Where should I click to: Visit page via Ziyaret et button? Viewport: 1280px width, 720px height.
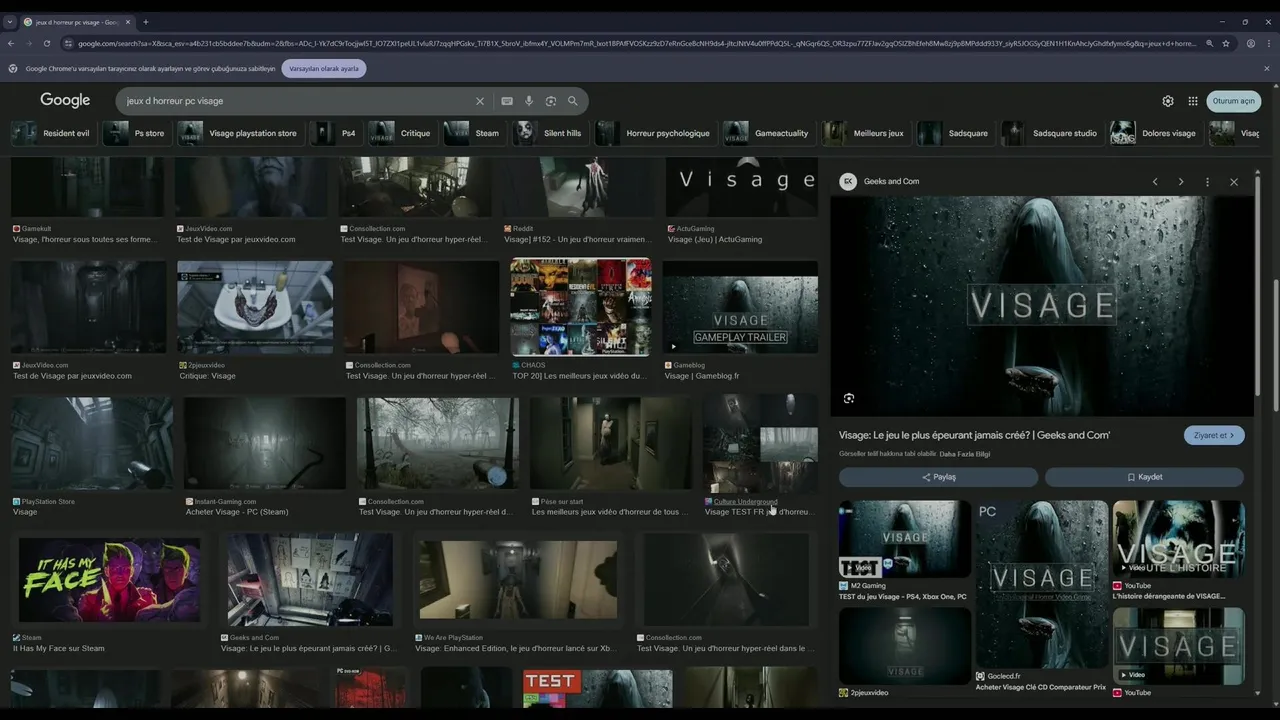(x=1214, y=435)
